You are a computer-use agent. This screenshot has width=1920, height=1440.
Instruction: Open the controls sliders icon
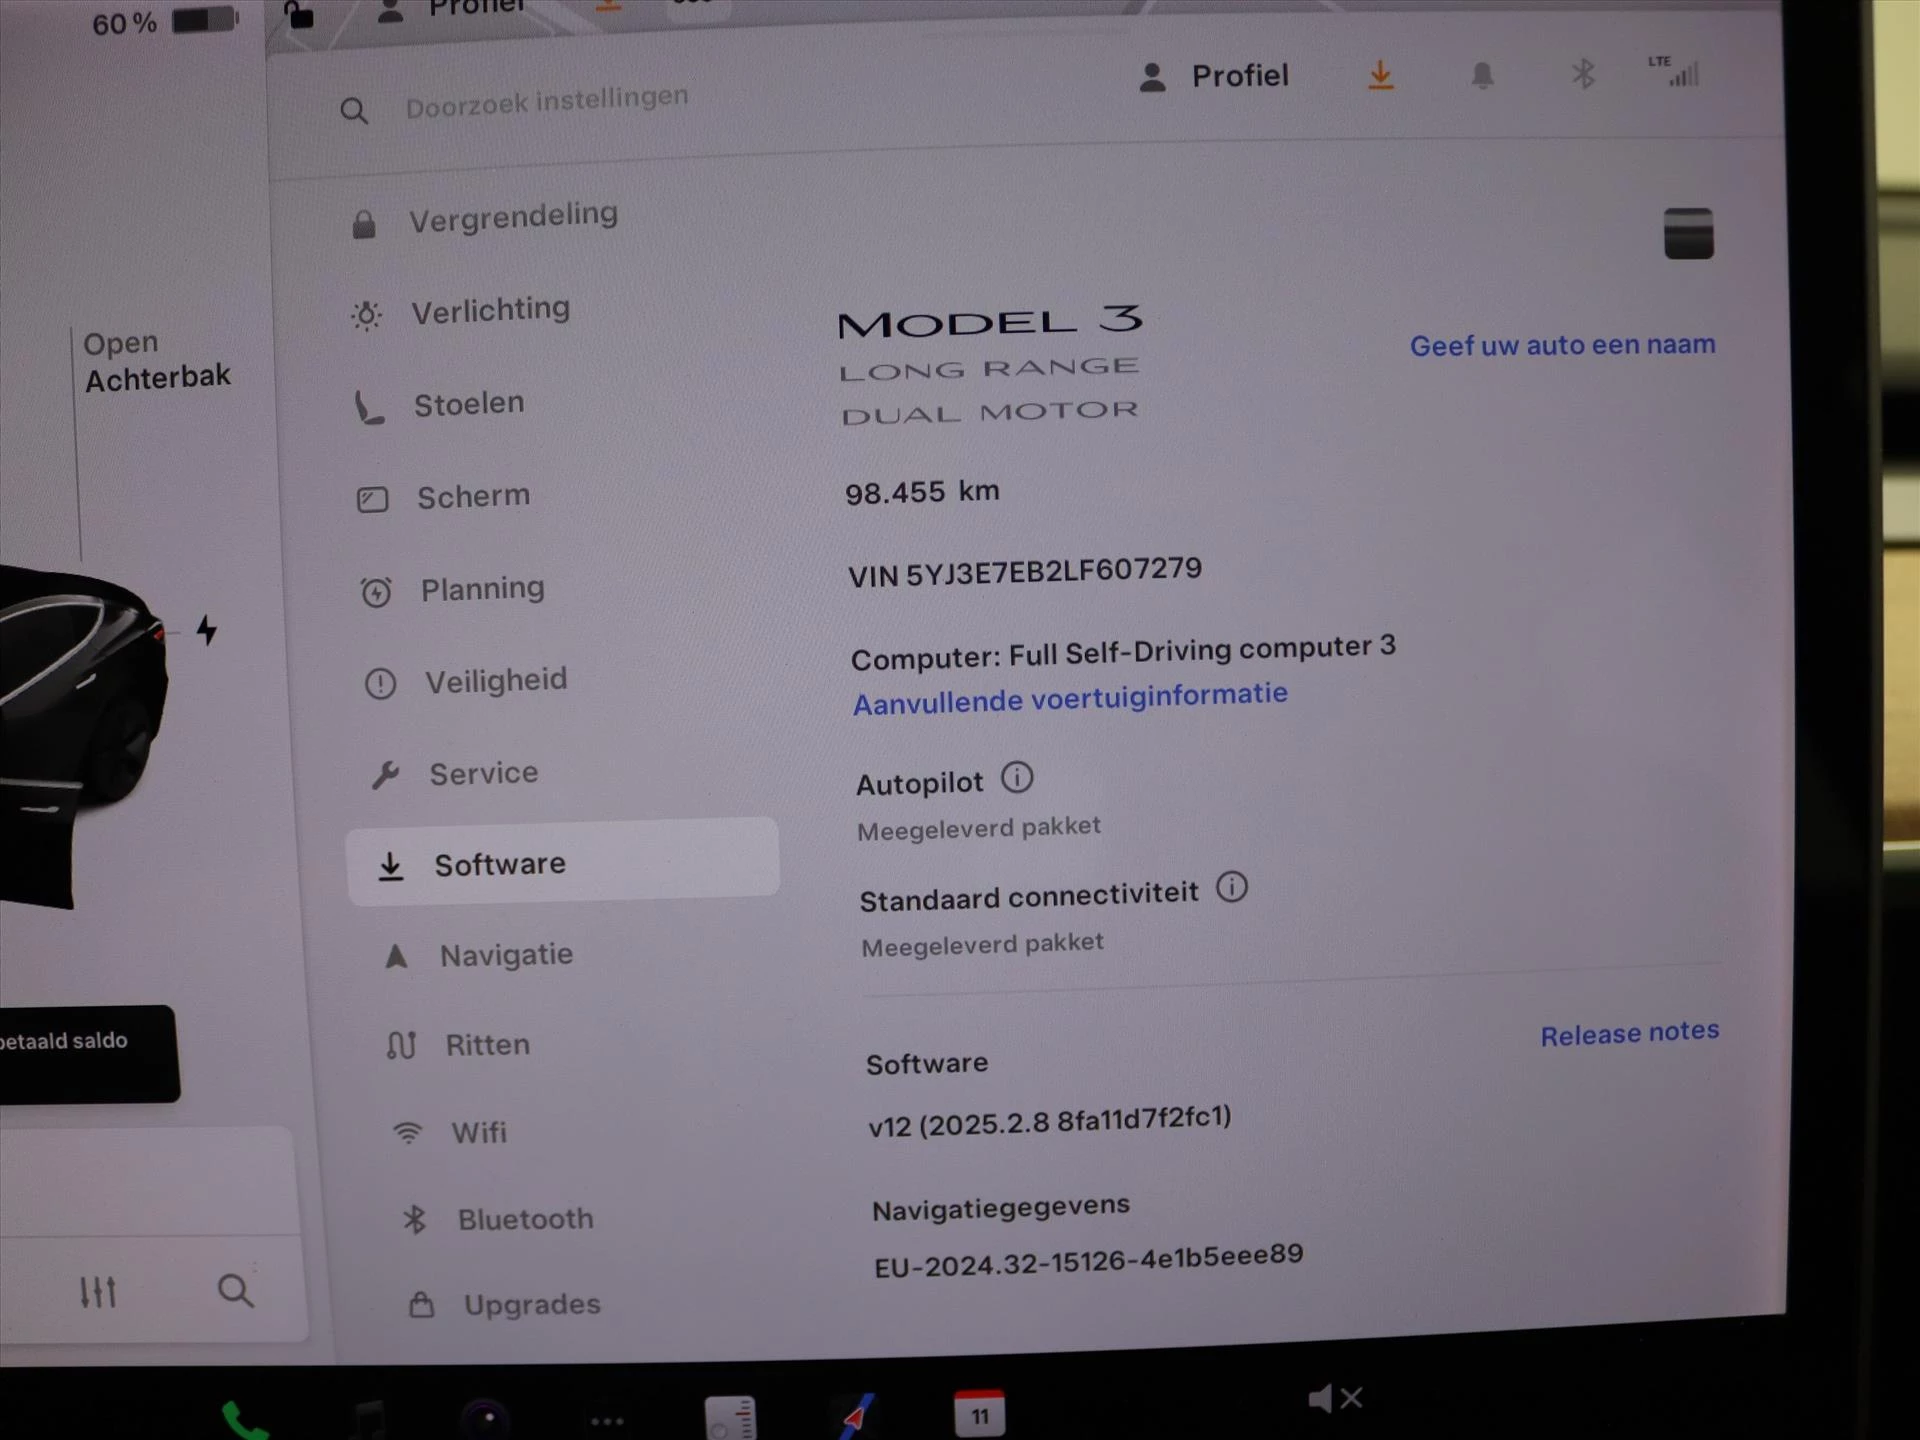[98, 1292]
